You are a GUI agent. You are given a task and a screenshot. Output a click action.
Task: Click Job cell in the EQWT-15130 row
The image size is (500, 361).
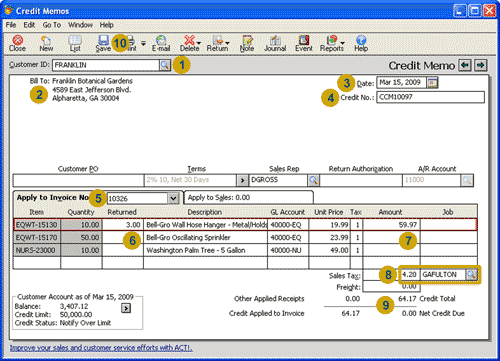[448, 225]
